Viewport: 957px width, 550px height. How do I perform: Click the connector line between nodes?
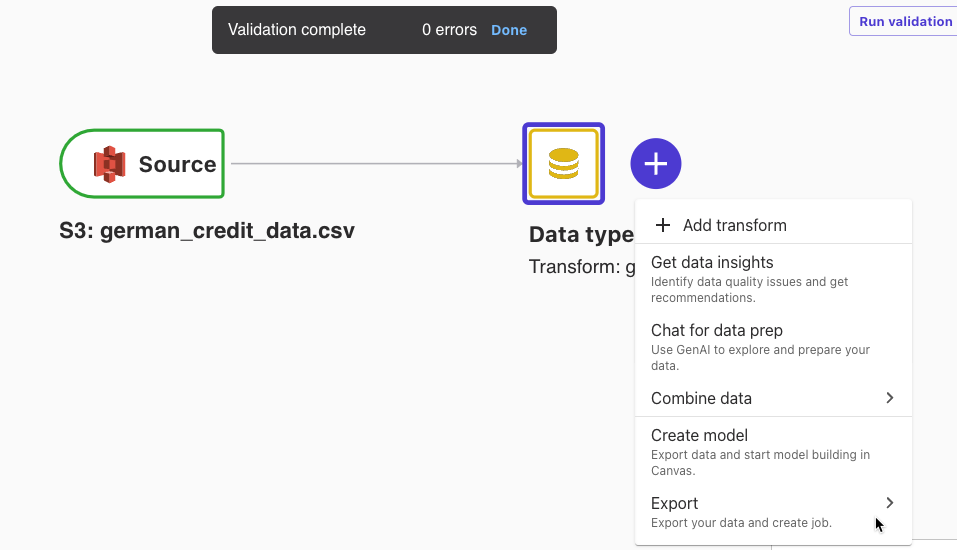point(376,164)
